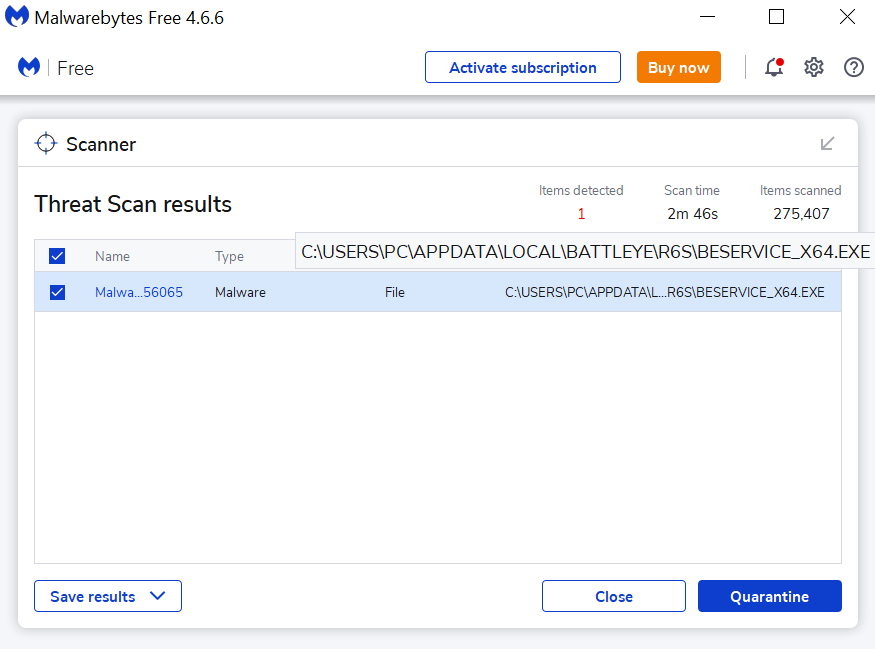
Task: Click the Items scanned value 275,407
Action: pyautogui.click(x=801, y=214)
